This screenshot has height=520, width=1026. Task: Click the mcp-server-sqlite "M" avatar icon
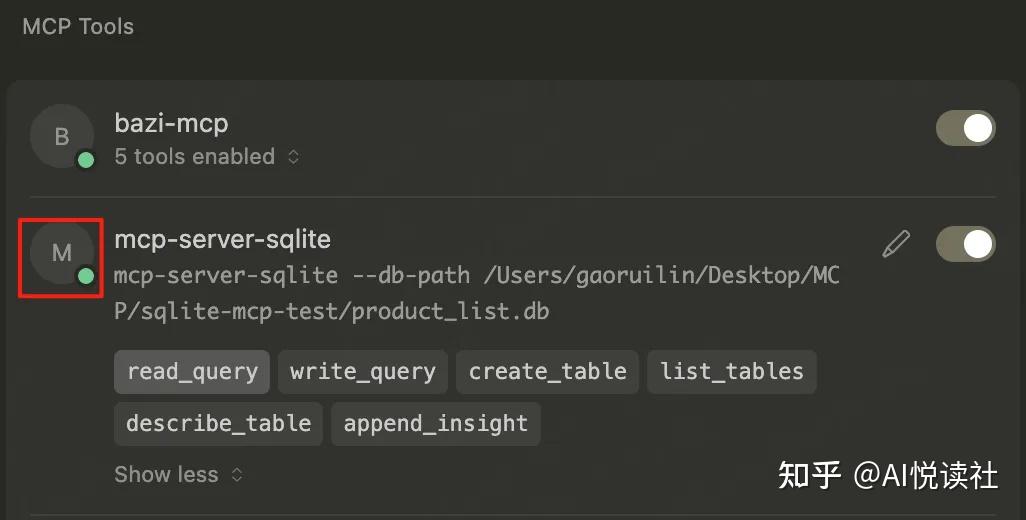point(61,252)
